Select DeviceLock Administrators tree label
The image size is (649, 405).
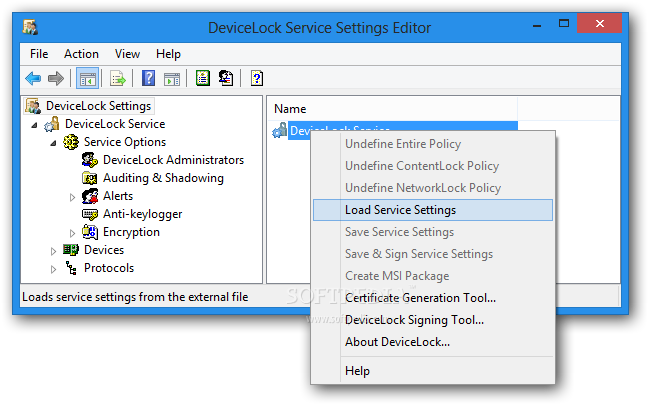(x=173, y=160)
